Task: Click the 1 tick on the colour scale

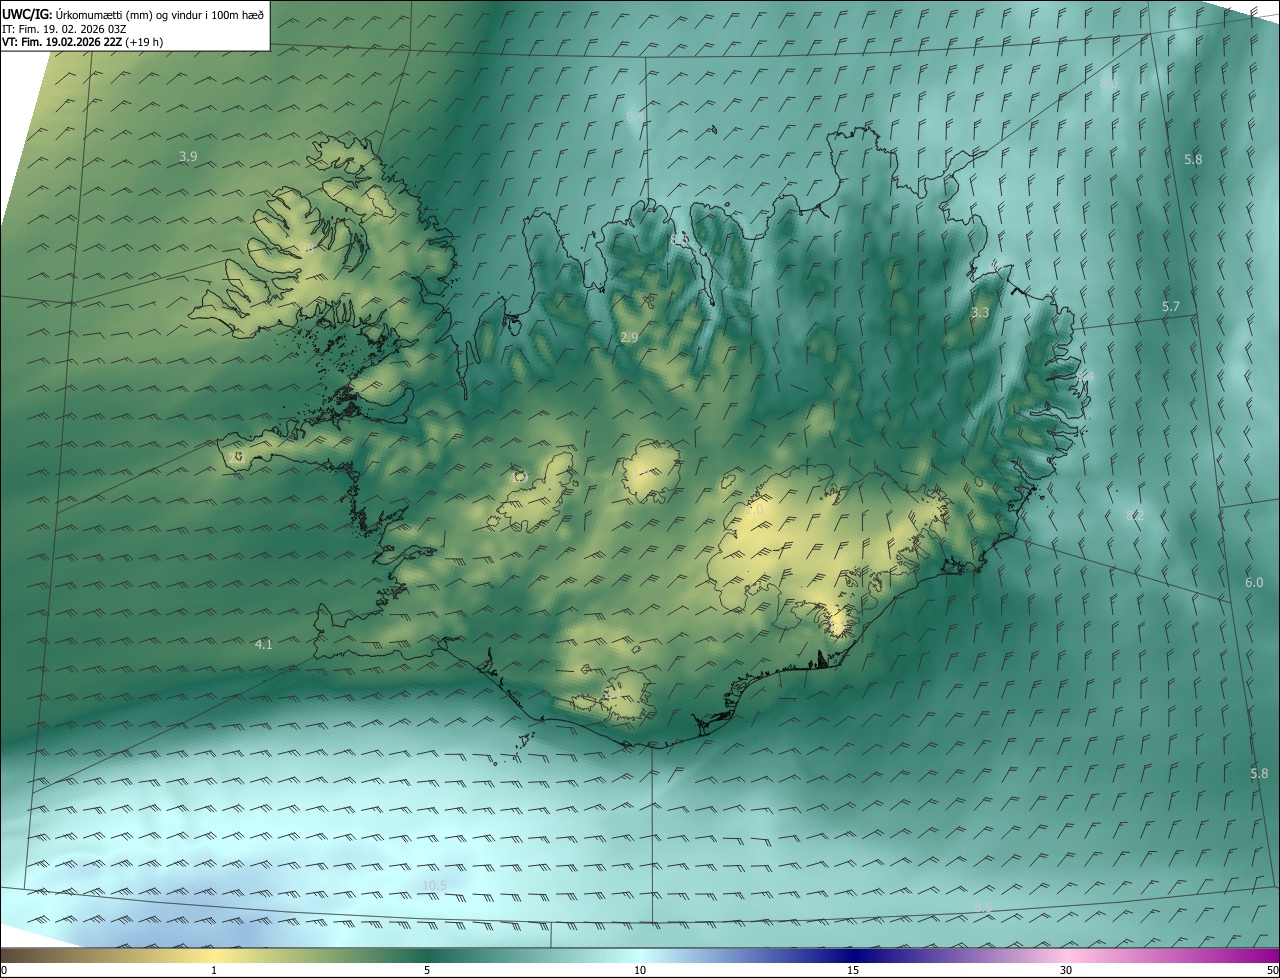Action: click(x=214, y=970)
